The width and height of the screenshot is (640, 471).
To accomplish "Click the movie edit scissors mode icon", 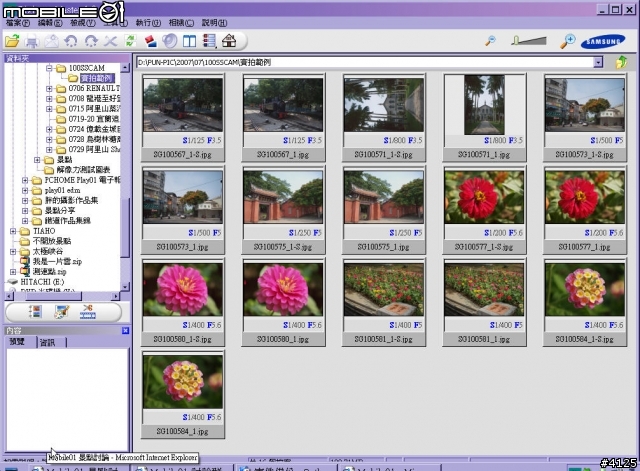I will 88,313.
